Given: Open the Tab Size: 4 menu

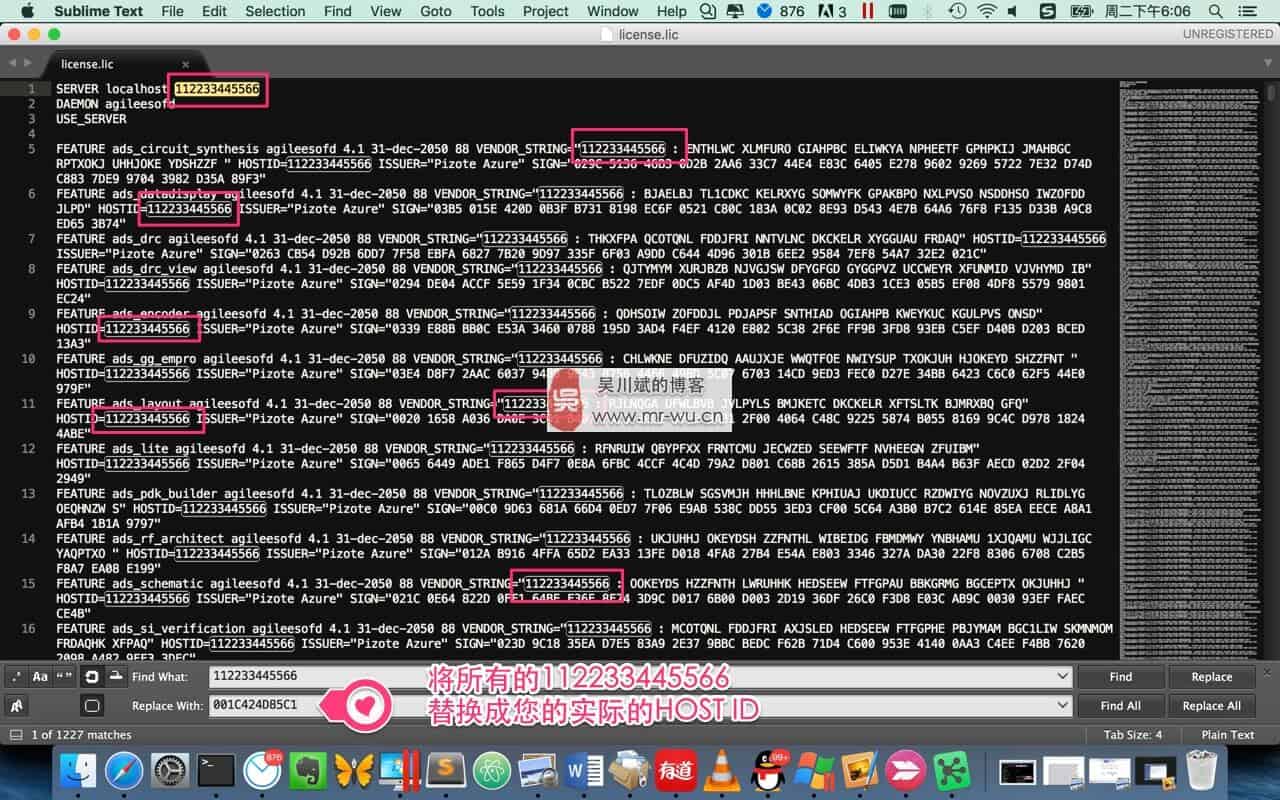Looking at the screenshot, I should pyautogui.click(x=1132, y=735).
